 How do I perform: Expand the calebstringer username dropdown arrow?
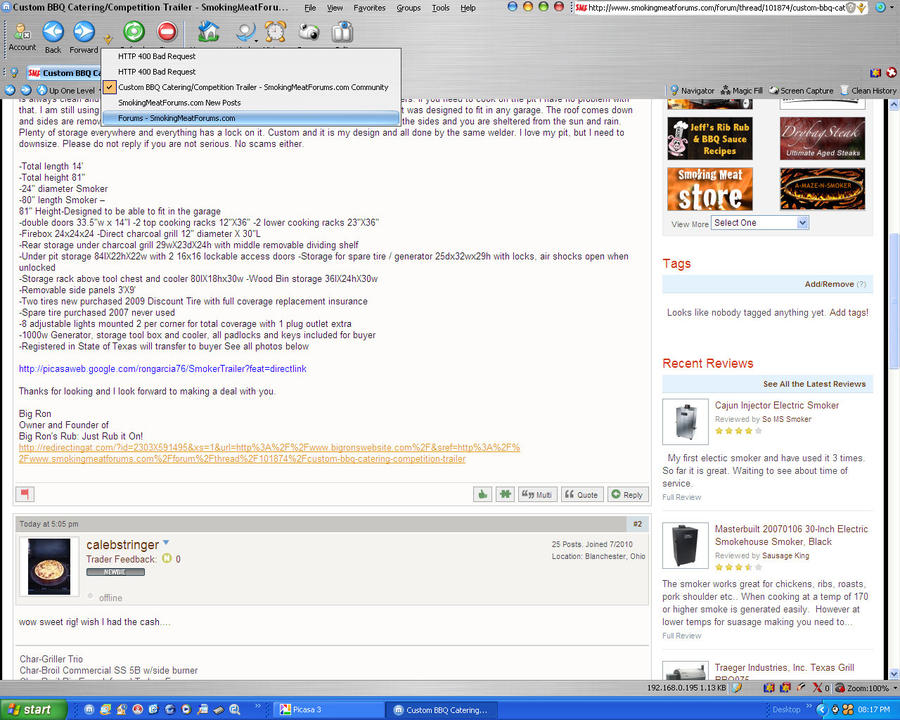tap(167, 543)
